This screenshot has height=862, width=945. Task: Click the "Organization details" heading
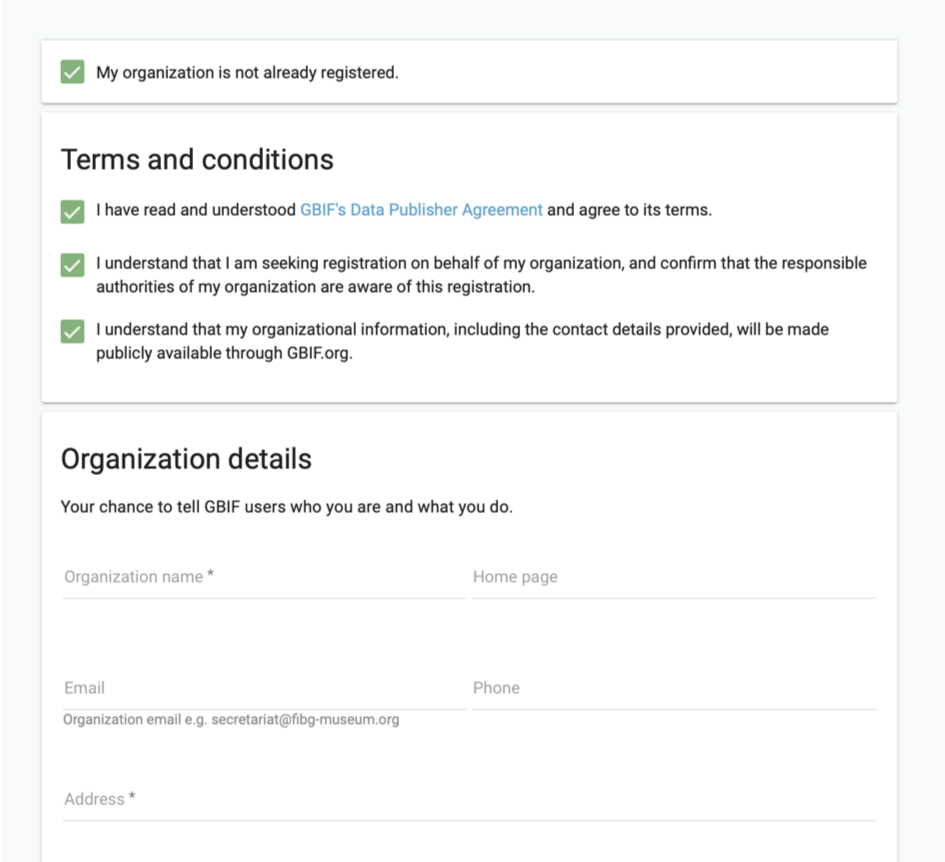click(186, 459)
